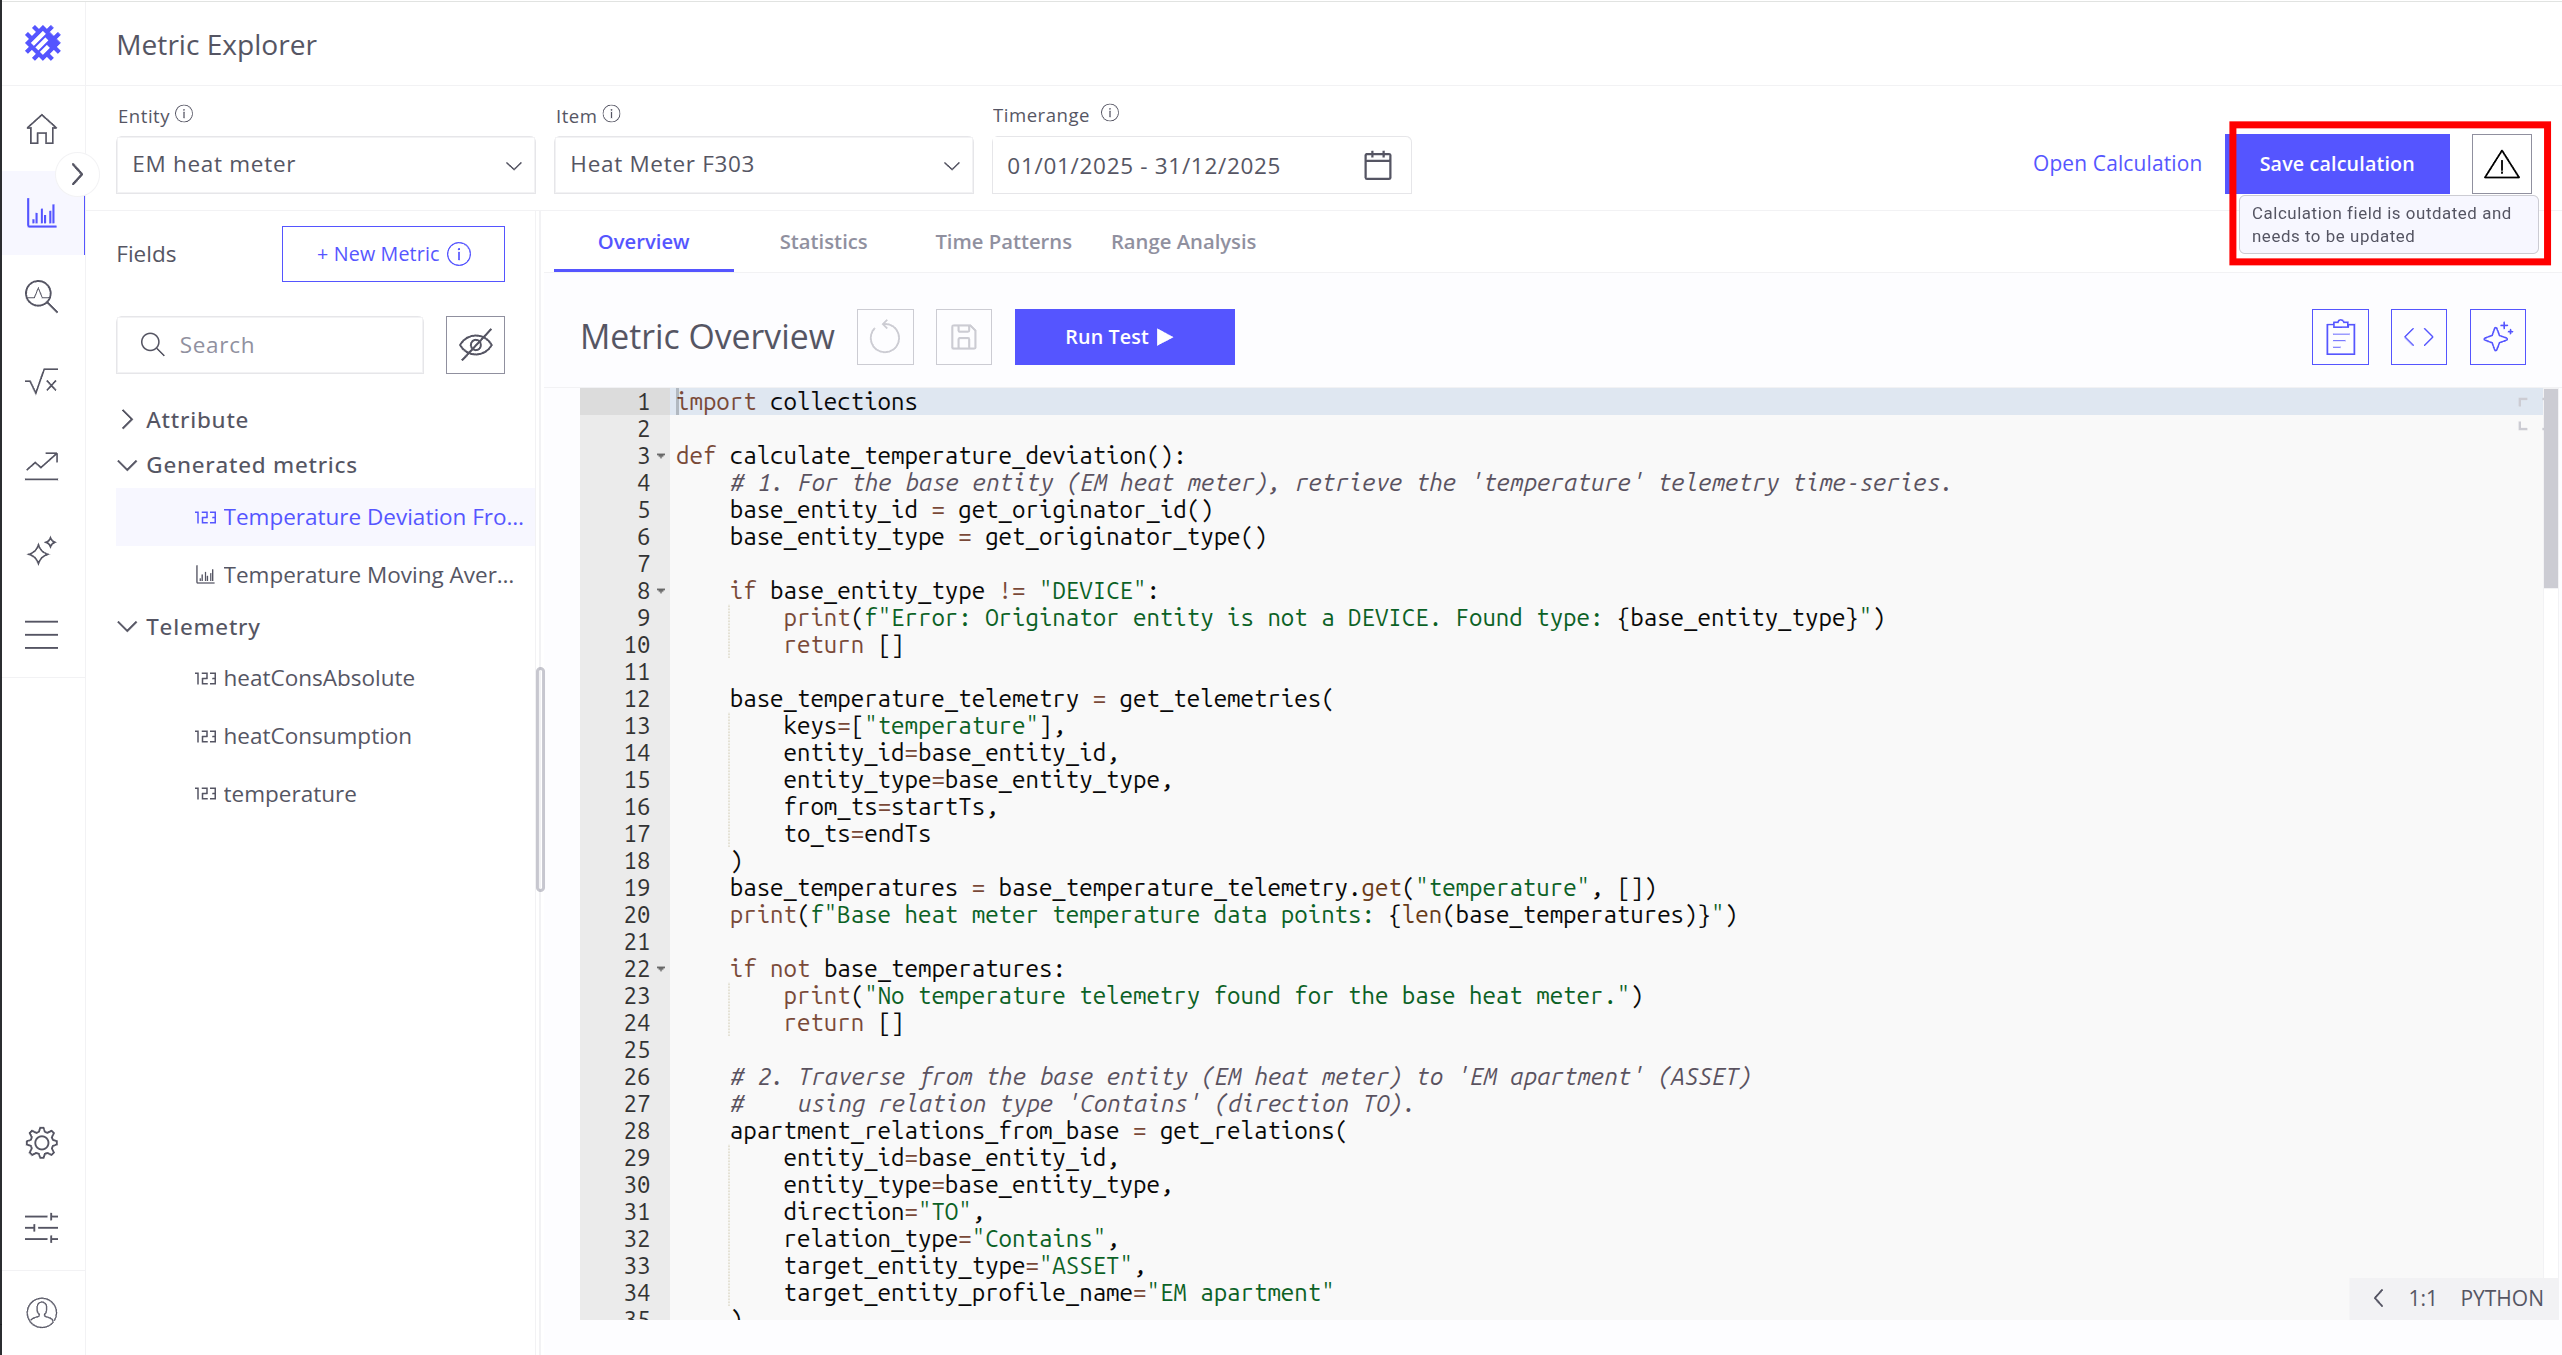Viewport: 2562px width, 1355px height.
Task: Switch to the Statistics tab
Action: (x=822, y=242)
